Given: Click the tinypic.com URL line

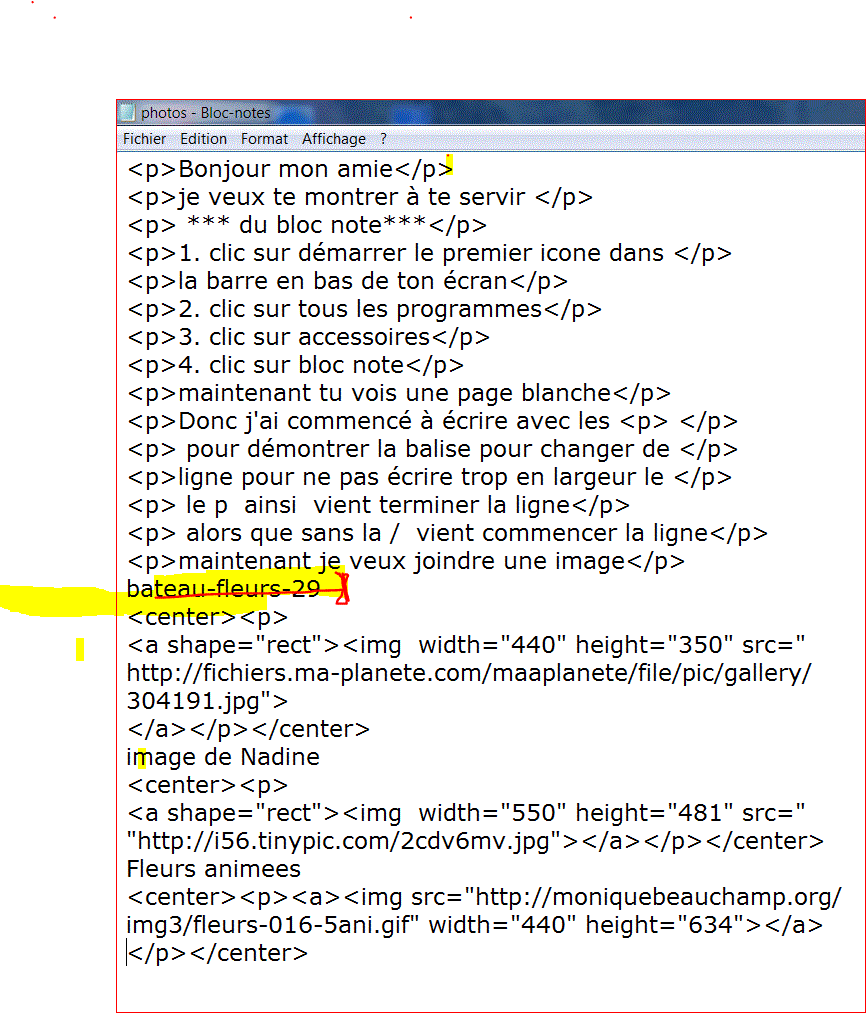Looking at the screenshot, I should [x=340, y=841].
